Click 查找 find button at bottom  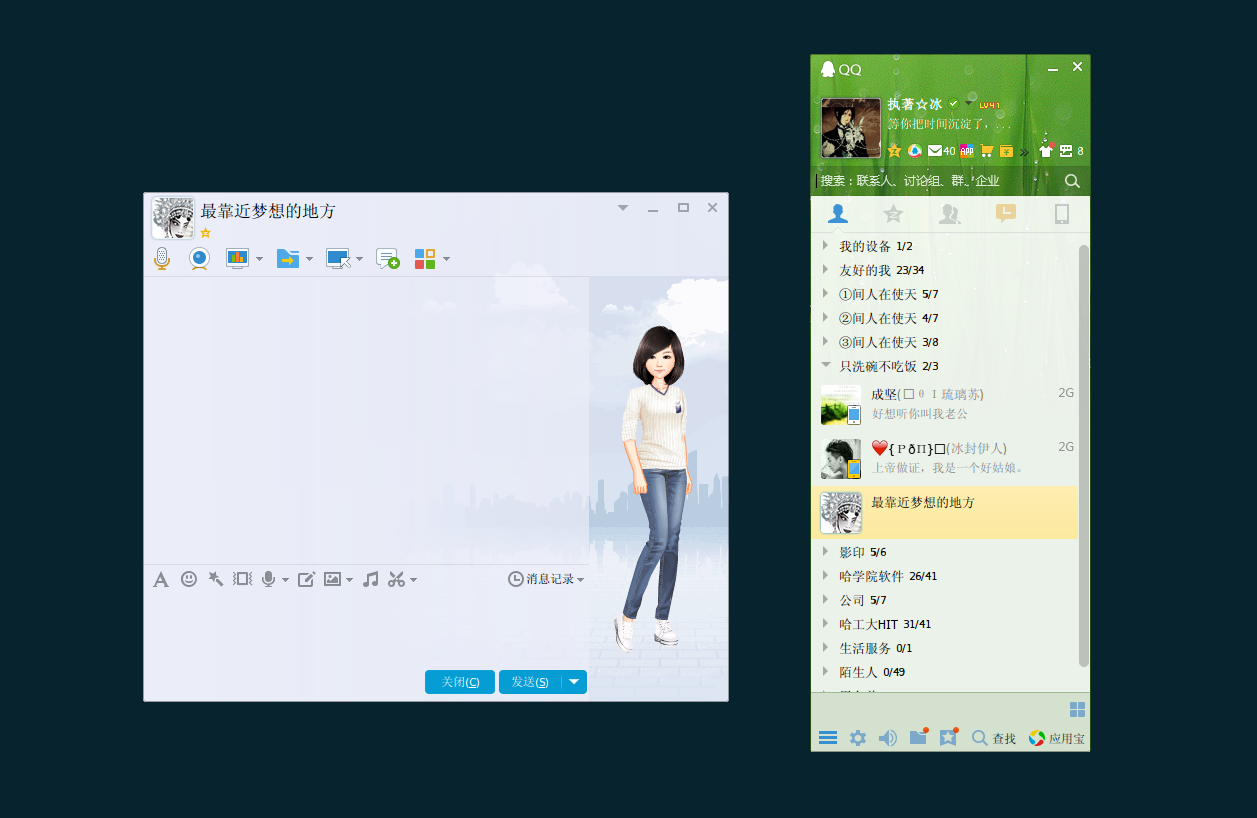994,738
